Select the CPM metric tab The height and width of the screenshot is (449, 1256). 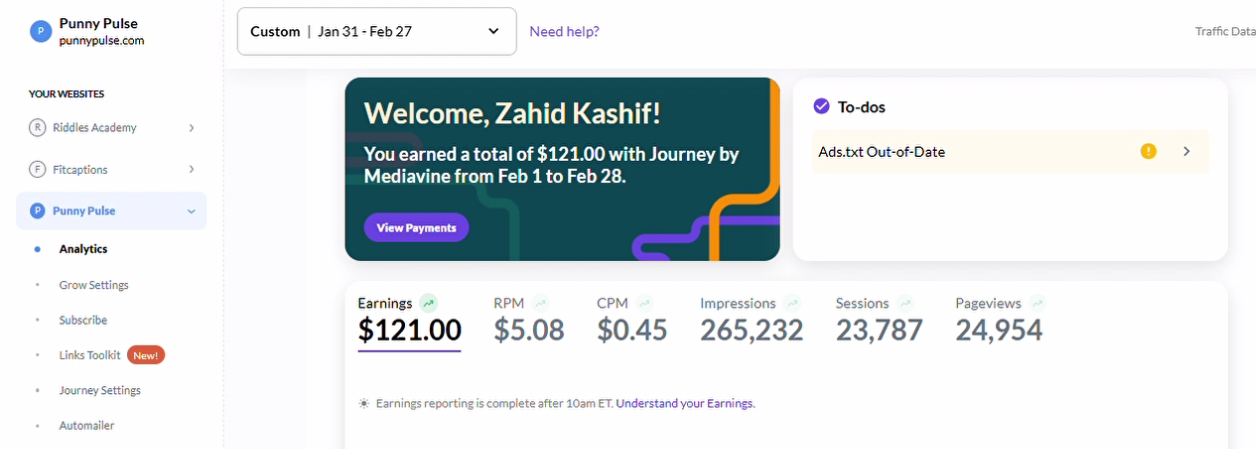point(632,320)
